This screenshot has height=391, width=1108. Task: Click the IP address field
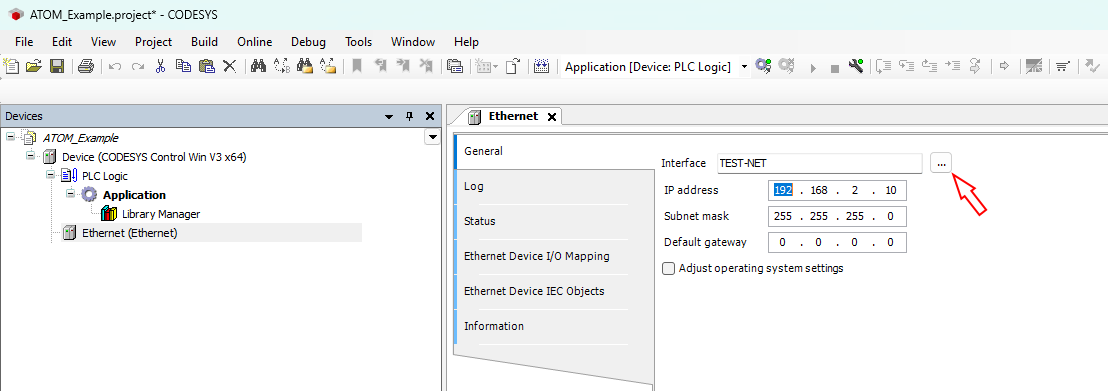837,190
